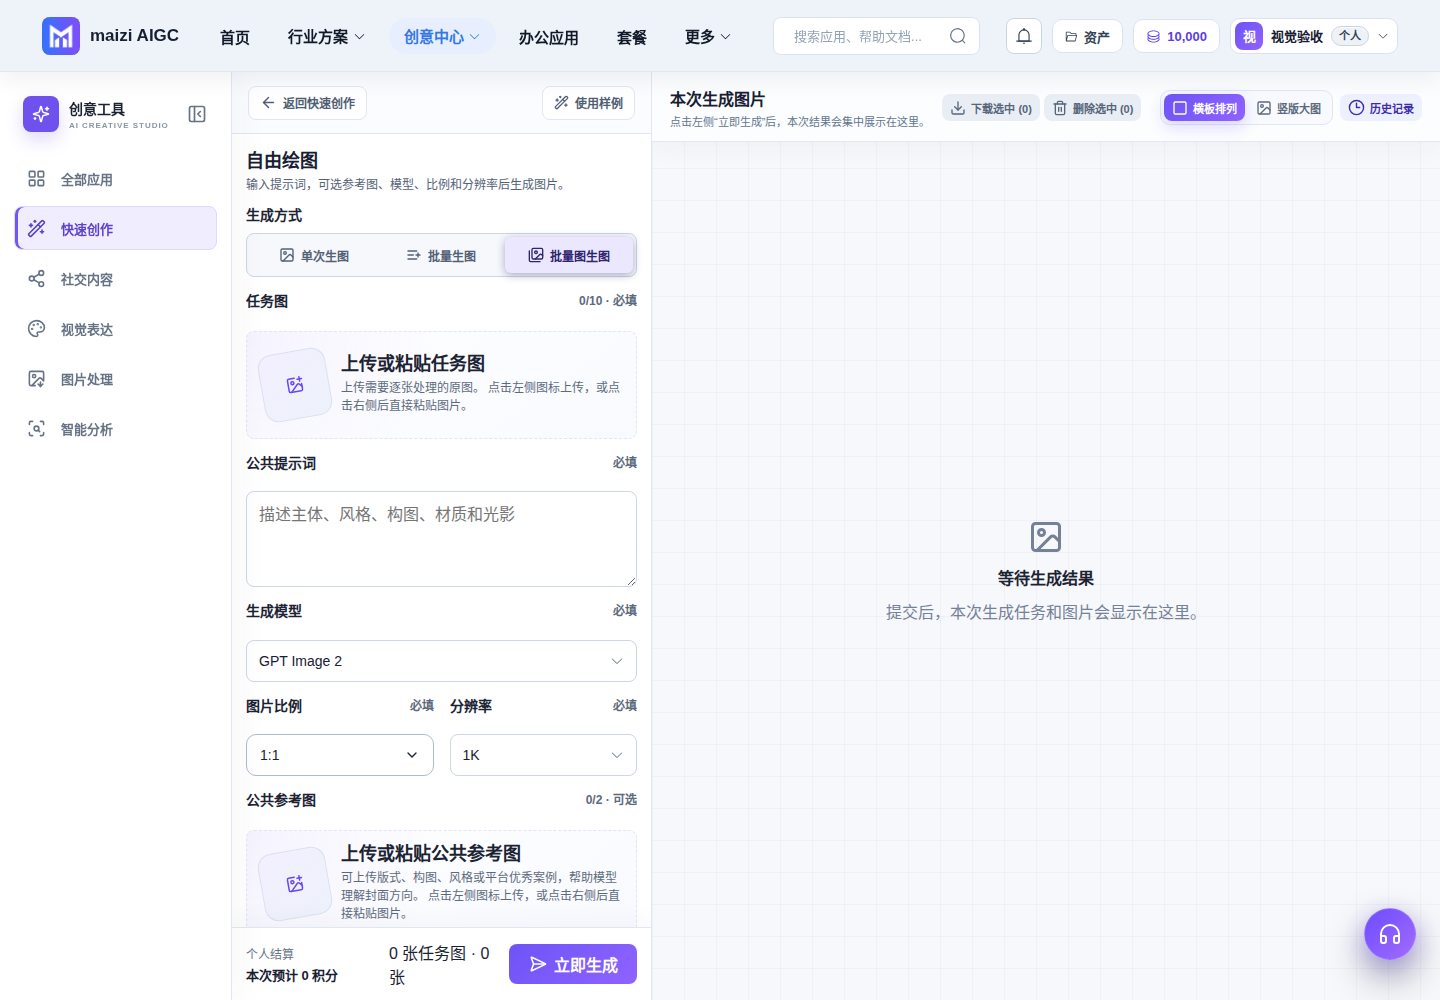Open 智能分析 sidebar item
Screen dimensions: 1440x1000
pyautogui.click(x=116, y=429)
